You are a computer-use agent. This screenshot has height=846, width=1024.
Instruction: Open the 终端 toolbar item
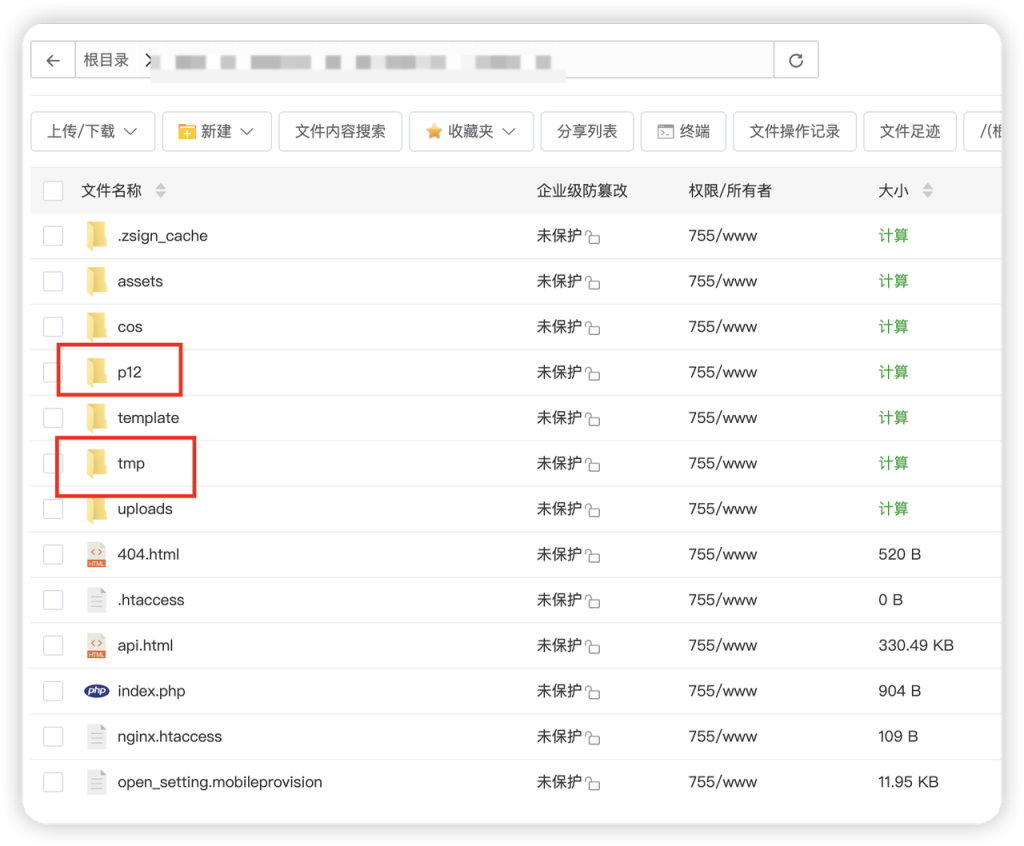tap(683, 131)
